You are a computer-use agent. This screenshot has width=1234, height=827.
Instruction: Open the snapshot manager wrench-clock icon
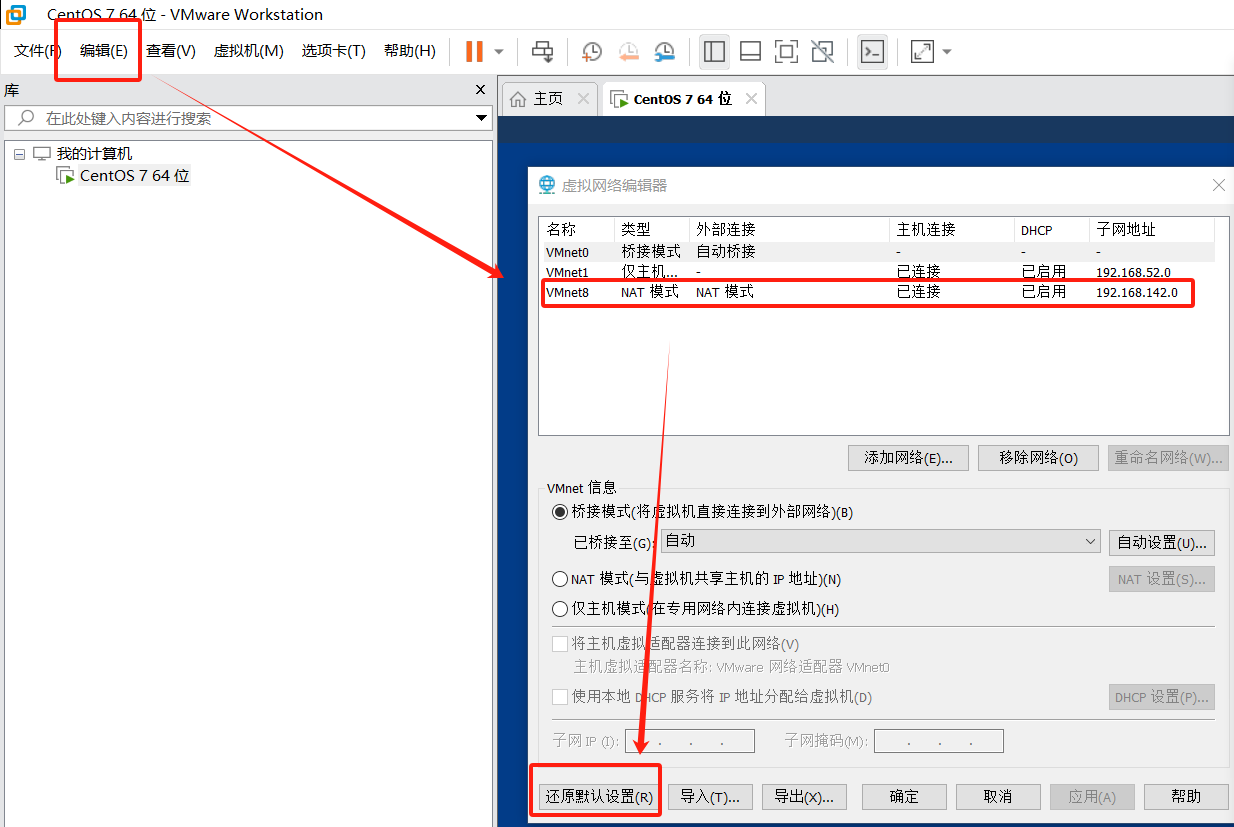pyautogui.click(x=665, y=51)
